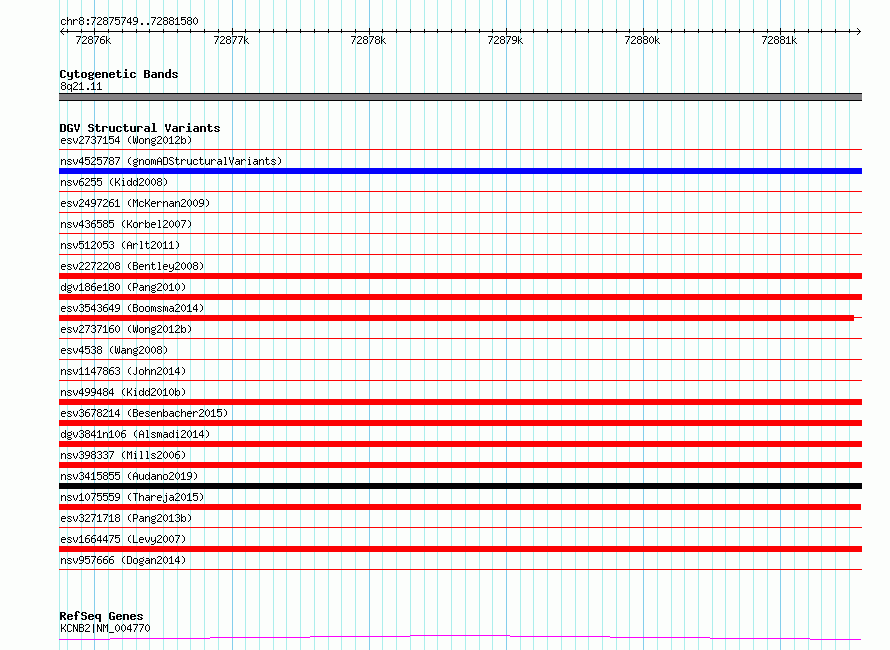The height and width of the screenshot is (650, 890).
Task: Click the esv2737160 (Wong2012b) label
Action: click(126, 329)
